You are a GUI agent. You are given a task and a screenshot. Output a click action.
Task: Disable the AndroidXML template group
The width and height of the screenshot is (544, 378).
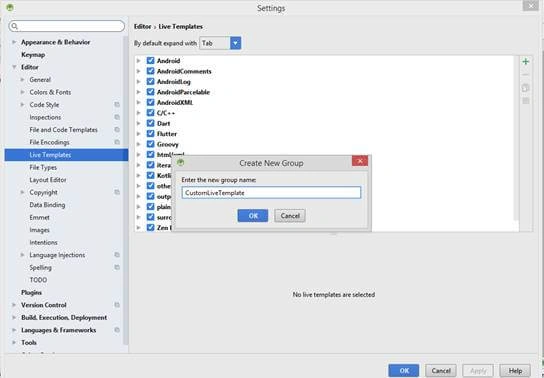[x=150, y=102]
